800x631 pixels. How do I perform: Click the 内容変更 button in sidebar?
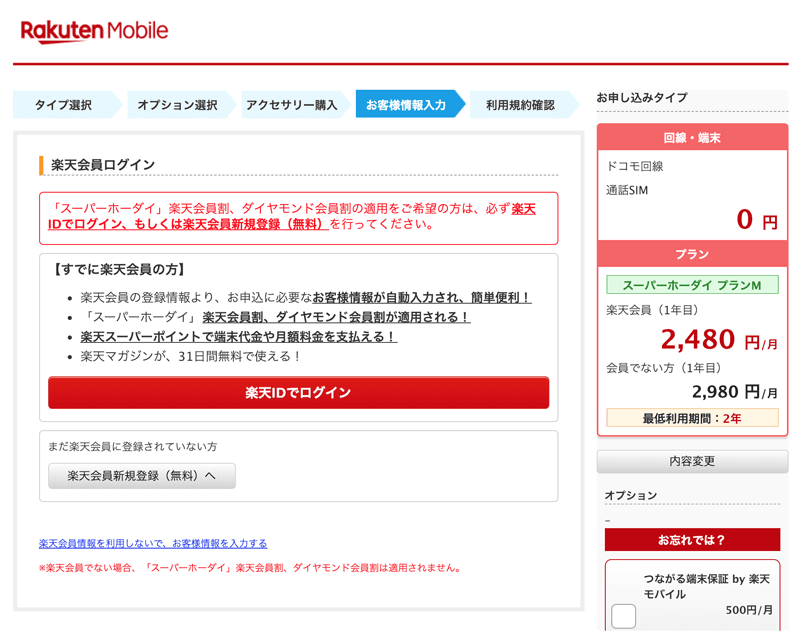point(692,461)
